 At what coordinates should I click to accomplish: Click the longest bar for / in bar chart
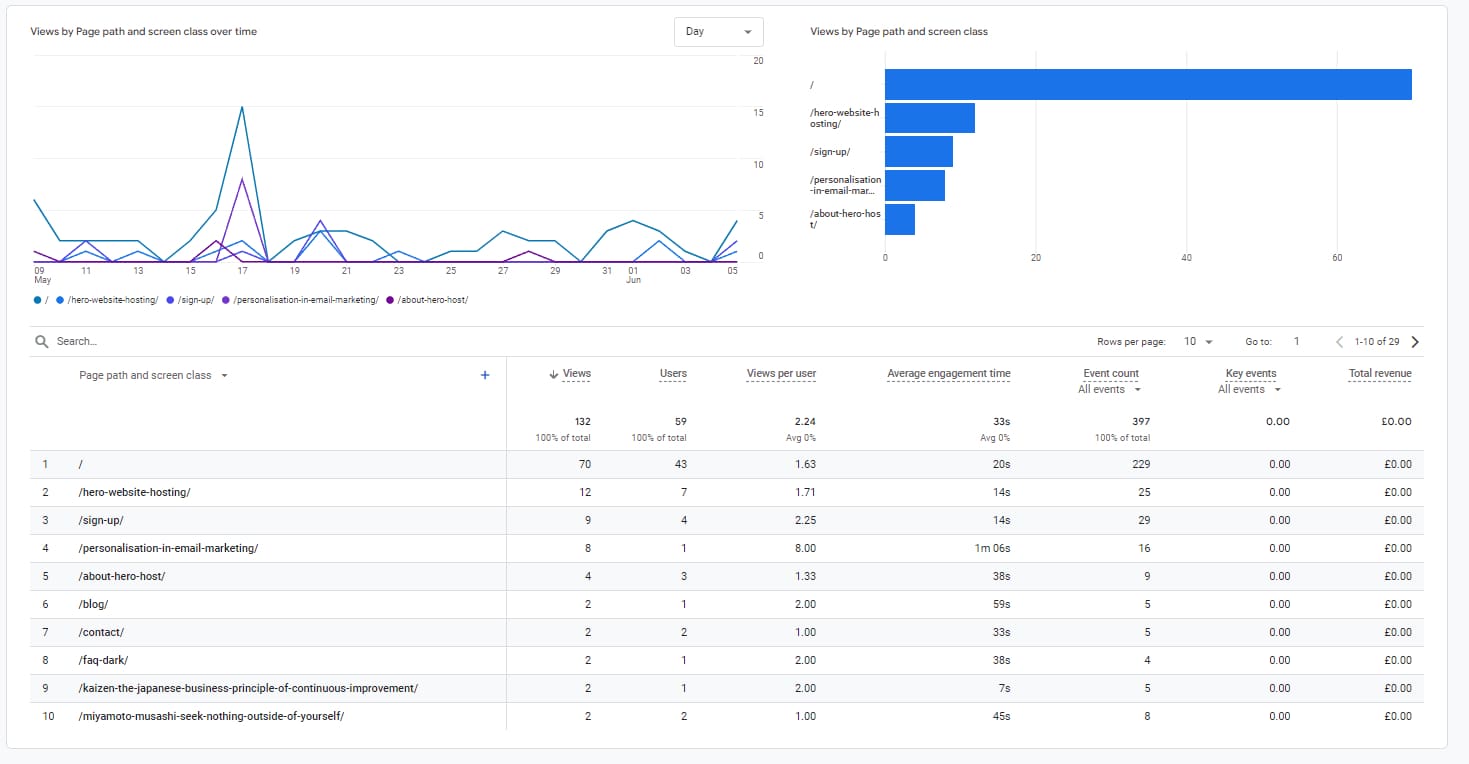pos(1148,85)
